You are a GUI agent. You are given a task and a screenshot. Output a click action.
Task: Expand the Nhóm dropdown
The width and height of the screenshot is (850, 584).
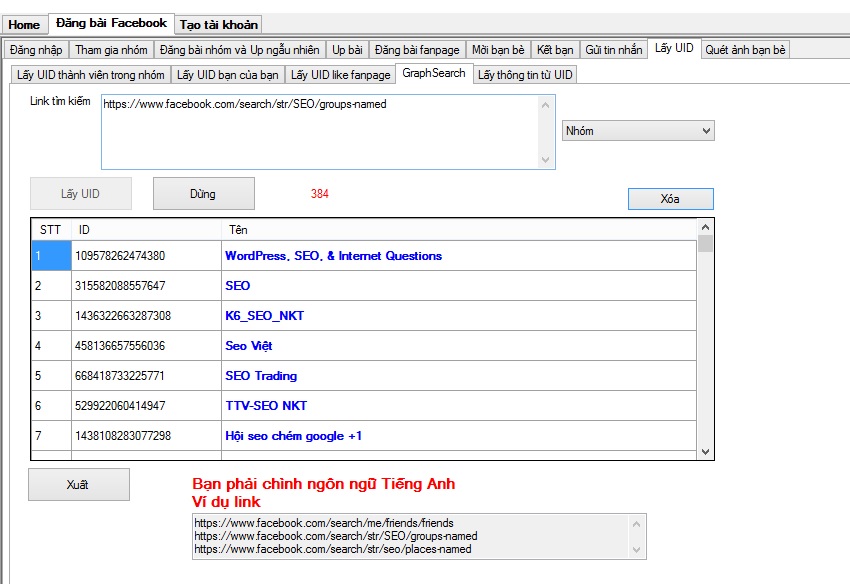638,131
